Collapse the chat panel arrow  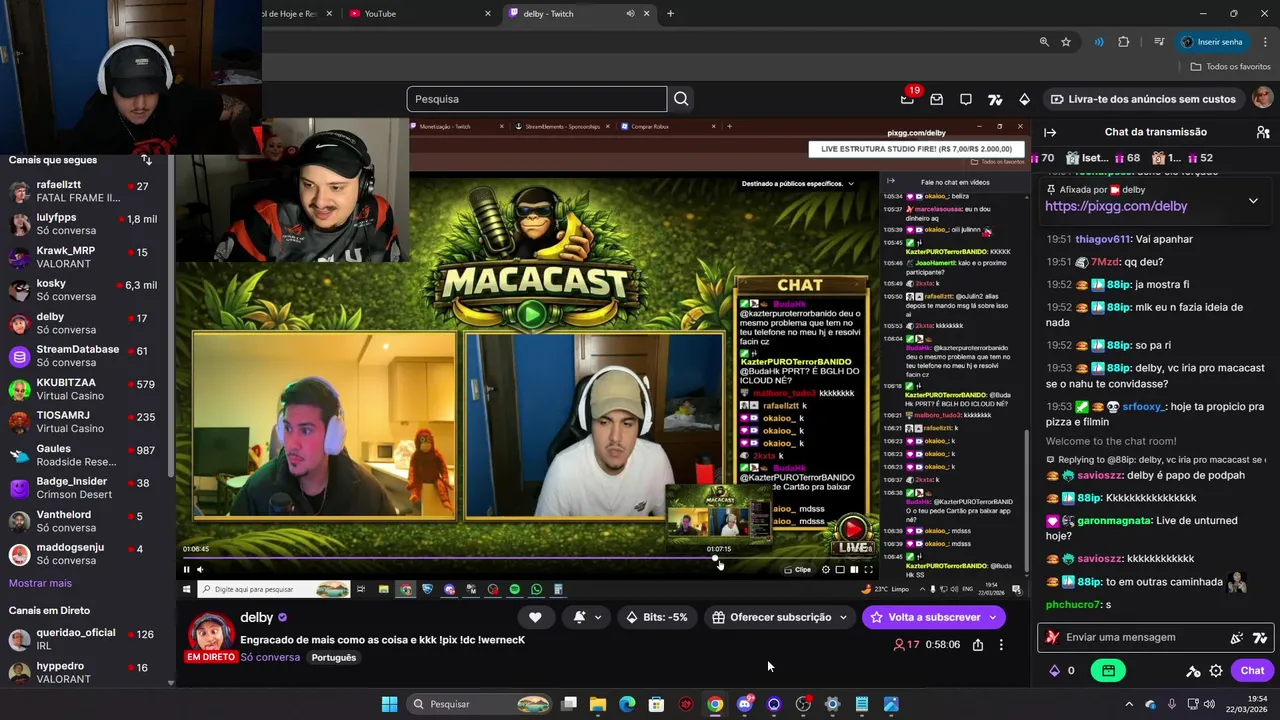[x=1050, y=132]
